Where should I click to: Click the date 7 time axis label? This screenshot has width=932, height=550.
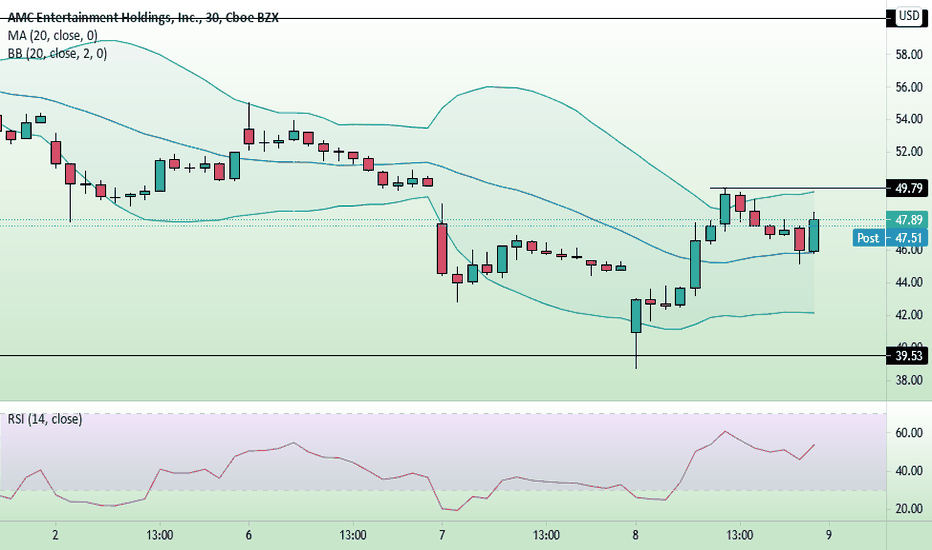[442, 535]
